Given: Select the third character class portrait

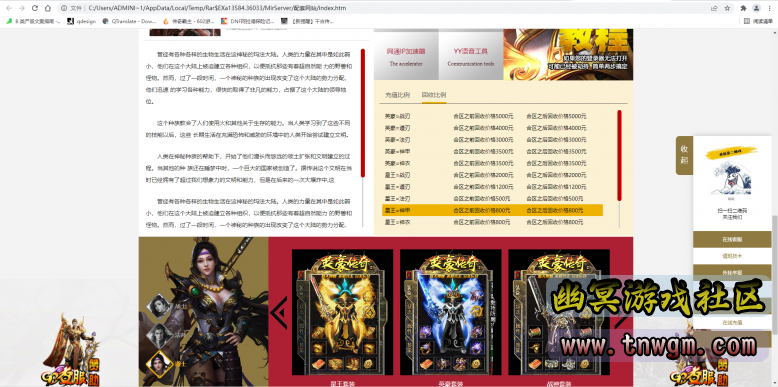Looking at the screenshot, I should [159, 364].
